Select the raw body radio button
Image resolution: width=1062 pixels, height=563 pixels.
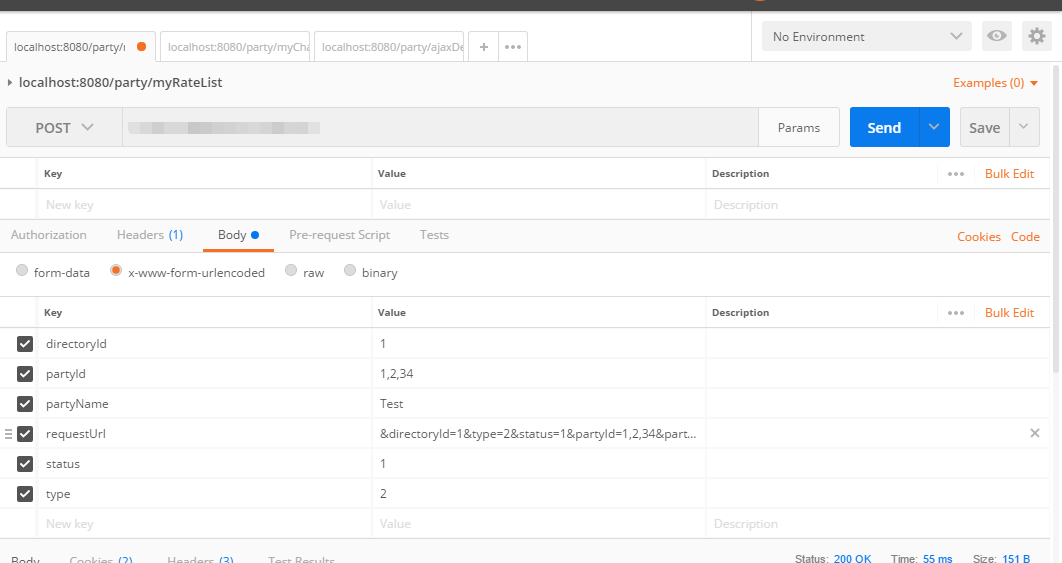point(291,270)
